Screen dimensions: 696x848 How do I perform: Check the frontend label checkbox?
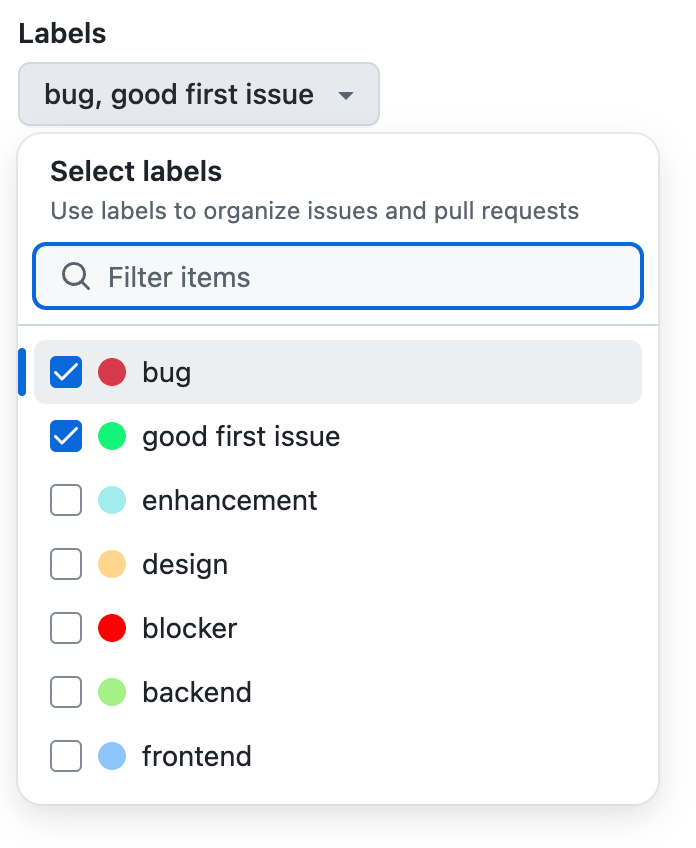click(x=66, y=756)
